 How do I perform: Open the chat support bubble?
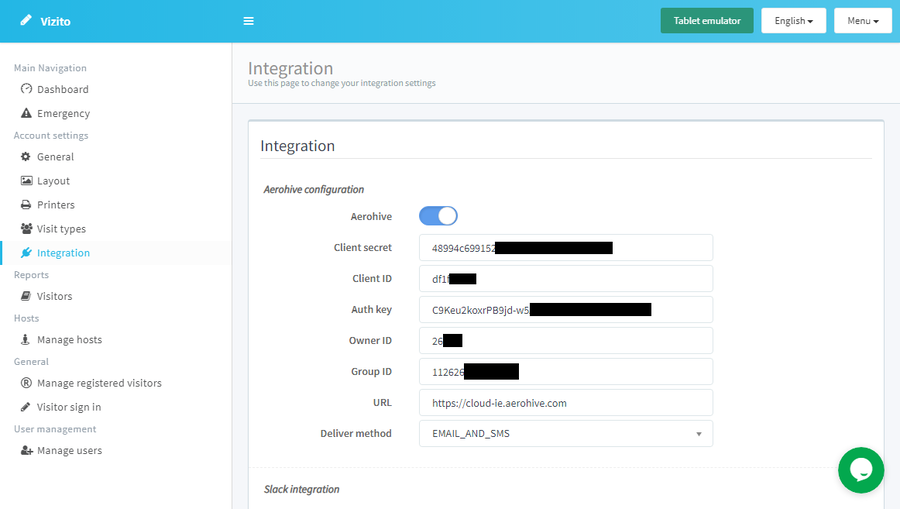861,469
